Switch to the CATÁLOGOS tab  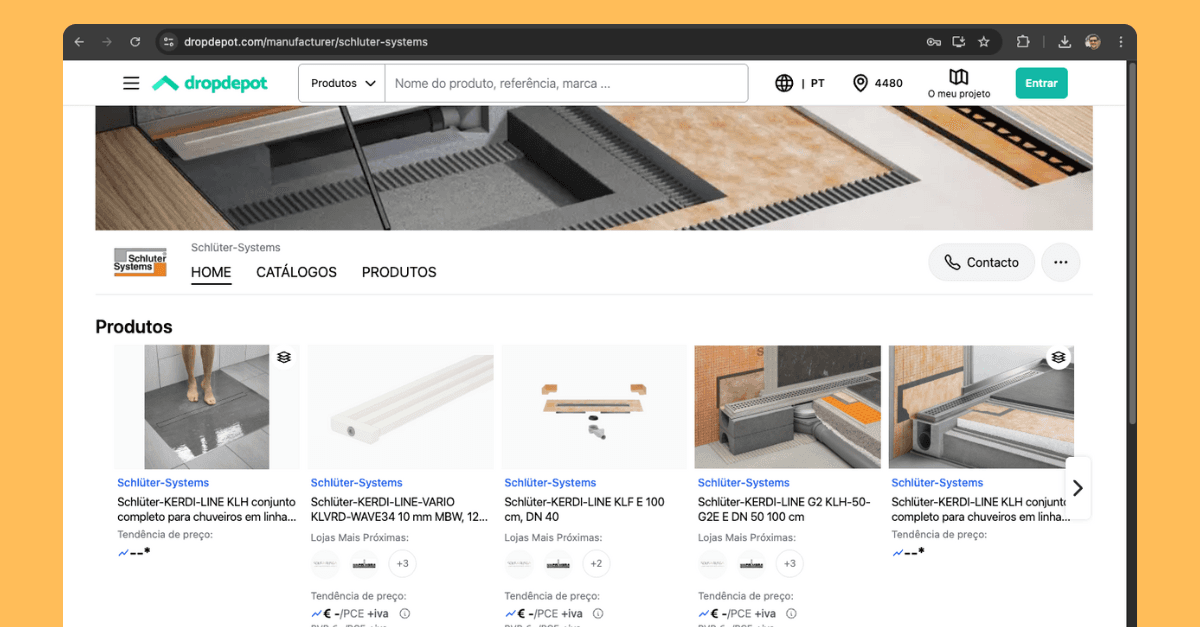[x=296, y=272]
